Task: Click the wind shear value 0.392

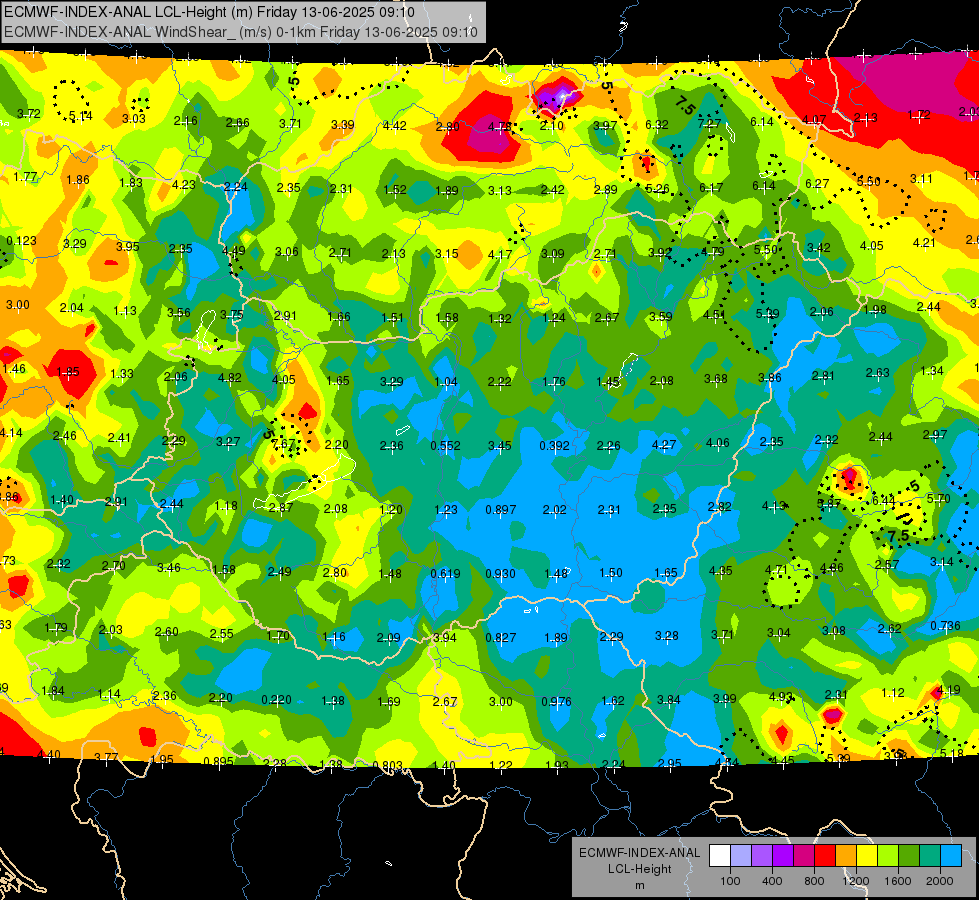Action: (554, 445)
